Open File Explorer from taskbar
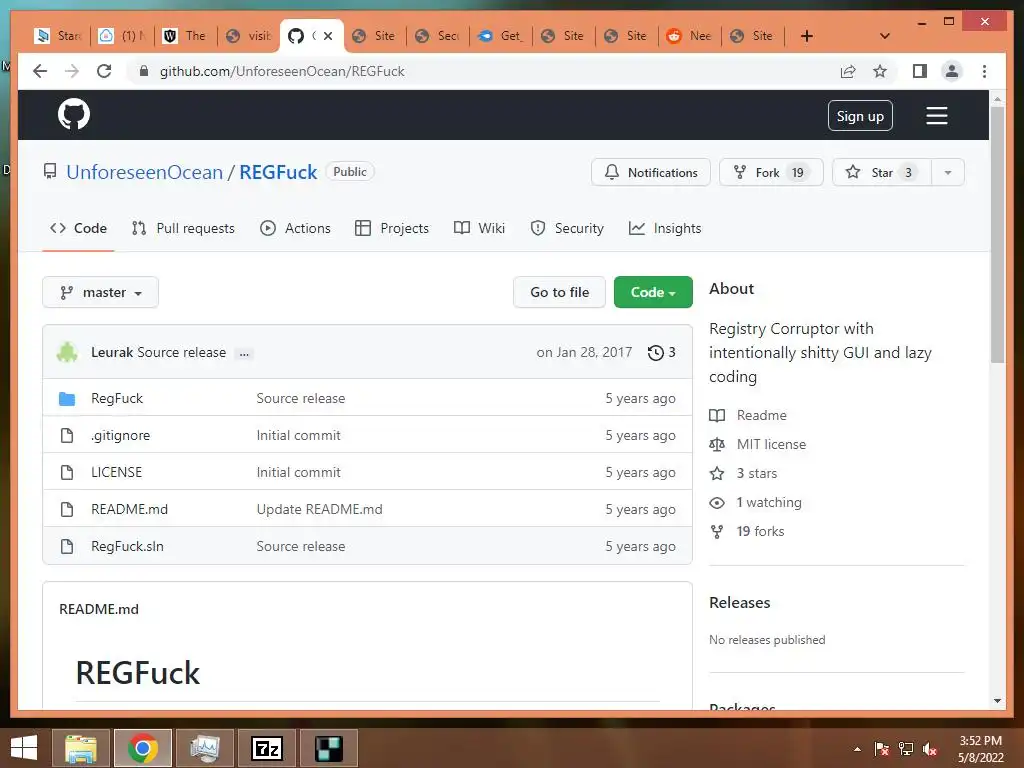1024x768 pixels. click(81, 748)
